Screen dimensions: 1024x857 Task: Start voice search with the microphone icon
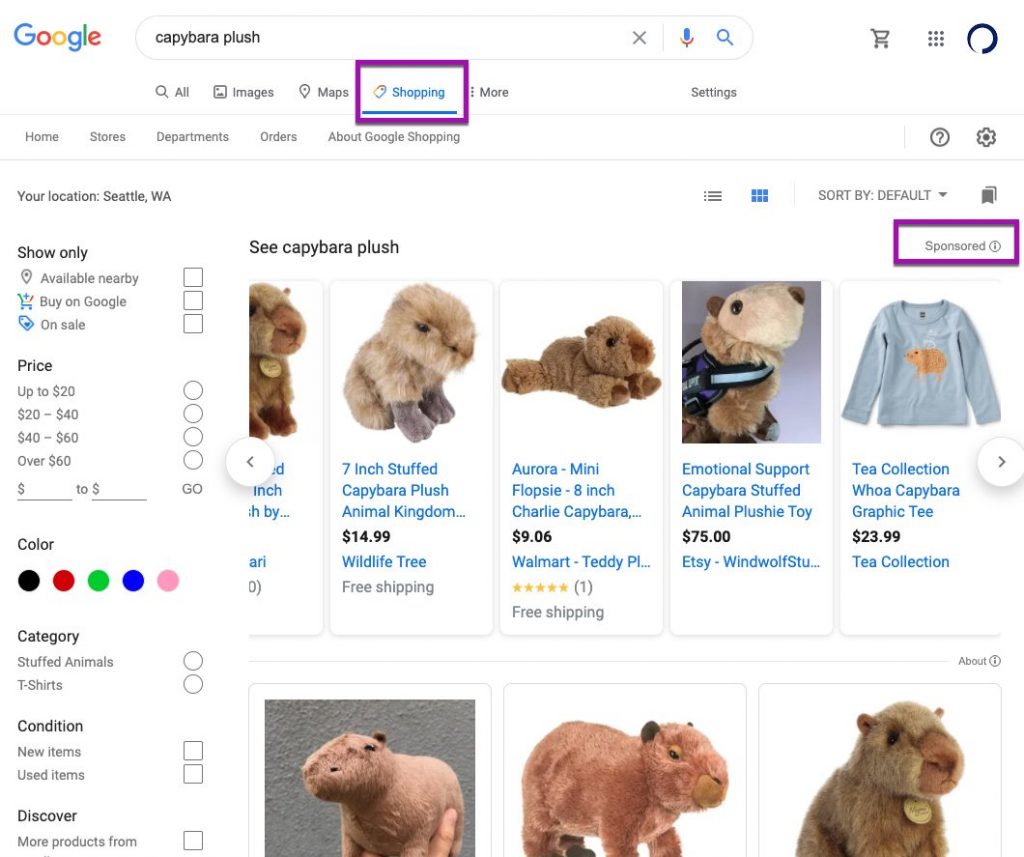(x=686, y=38)
